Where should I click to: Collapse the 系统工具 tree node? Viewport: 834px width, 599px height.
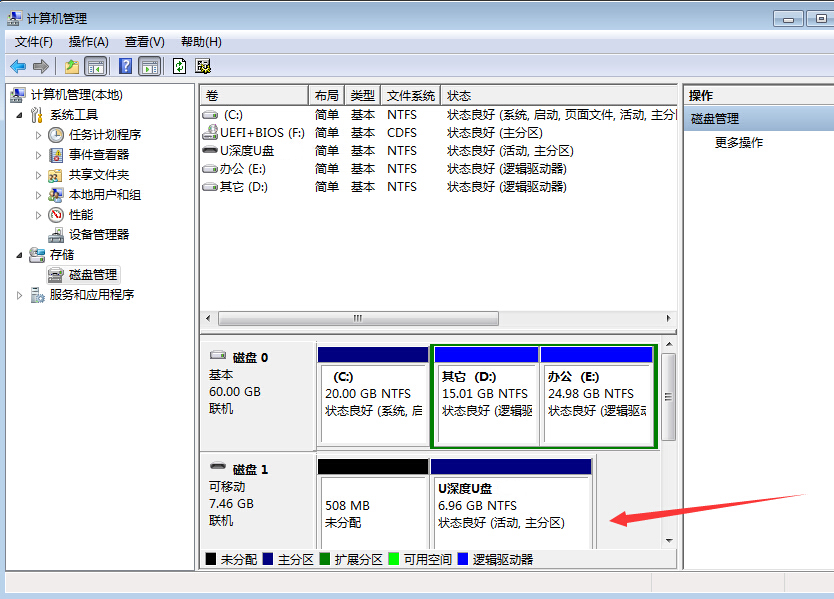(x=20, y=115)
